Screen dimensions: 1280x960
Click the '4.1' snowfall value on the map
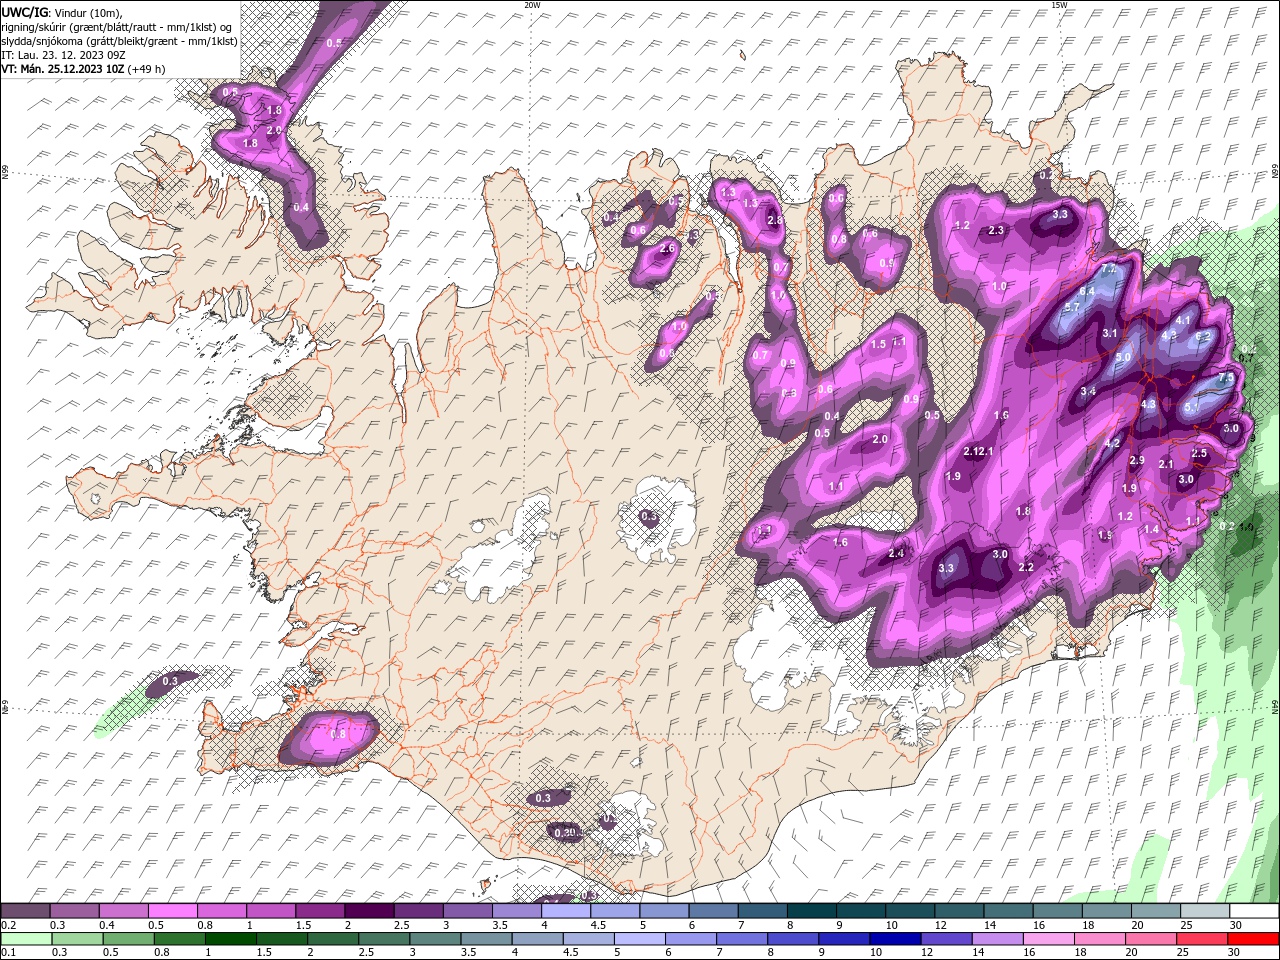pyautogui.click(x=1183, y=320)
